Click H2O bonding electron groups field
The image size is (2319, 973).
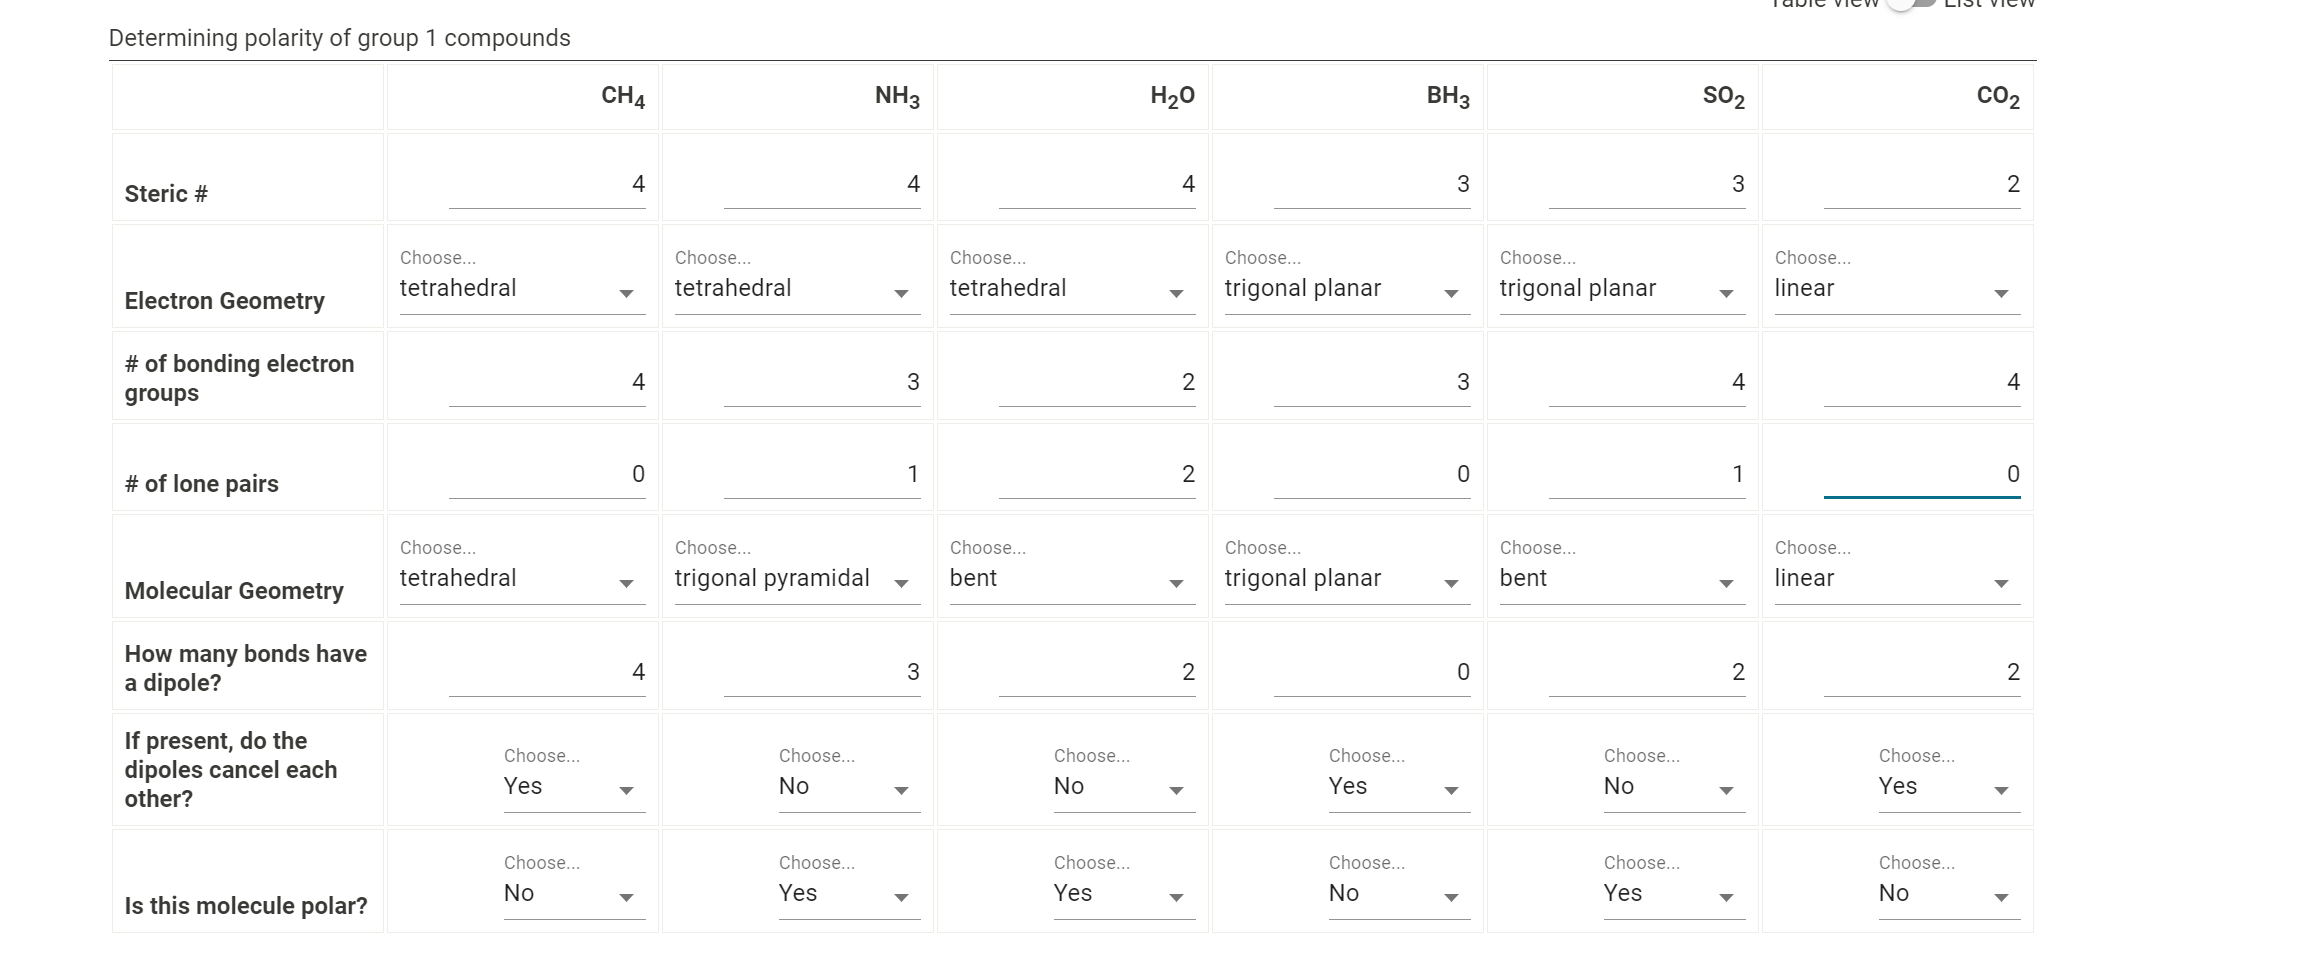1097,383
